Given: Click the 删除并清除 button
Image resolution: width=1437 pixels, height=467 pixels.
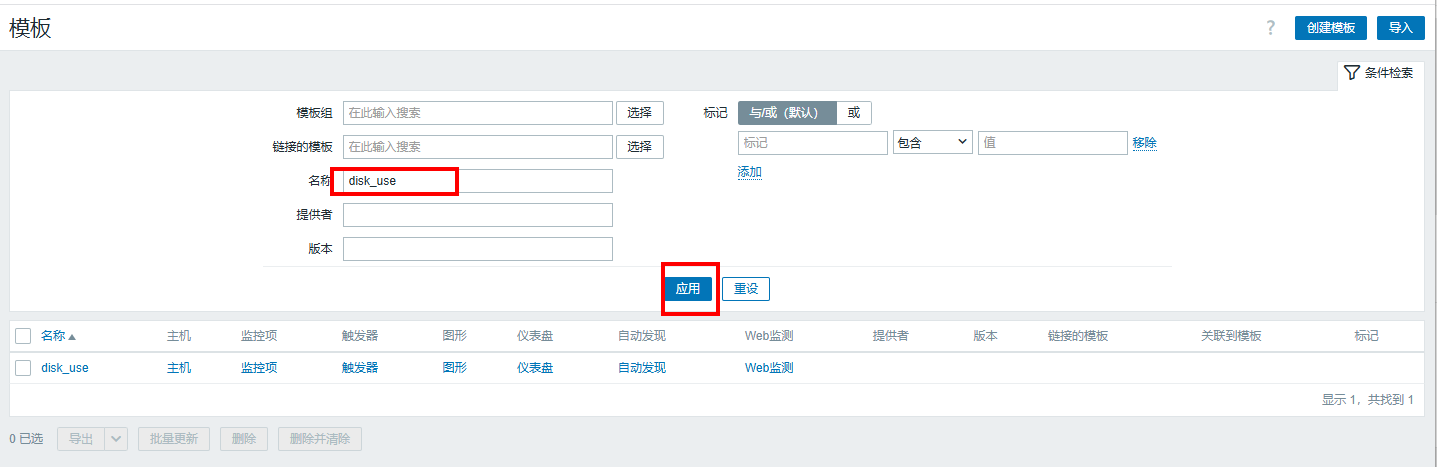Looking at the screenshot, I should pyautogui.click(x=320, y=439).
